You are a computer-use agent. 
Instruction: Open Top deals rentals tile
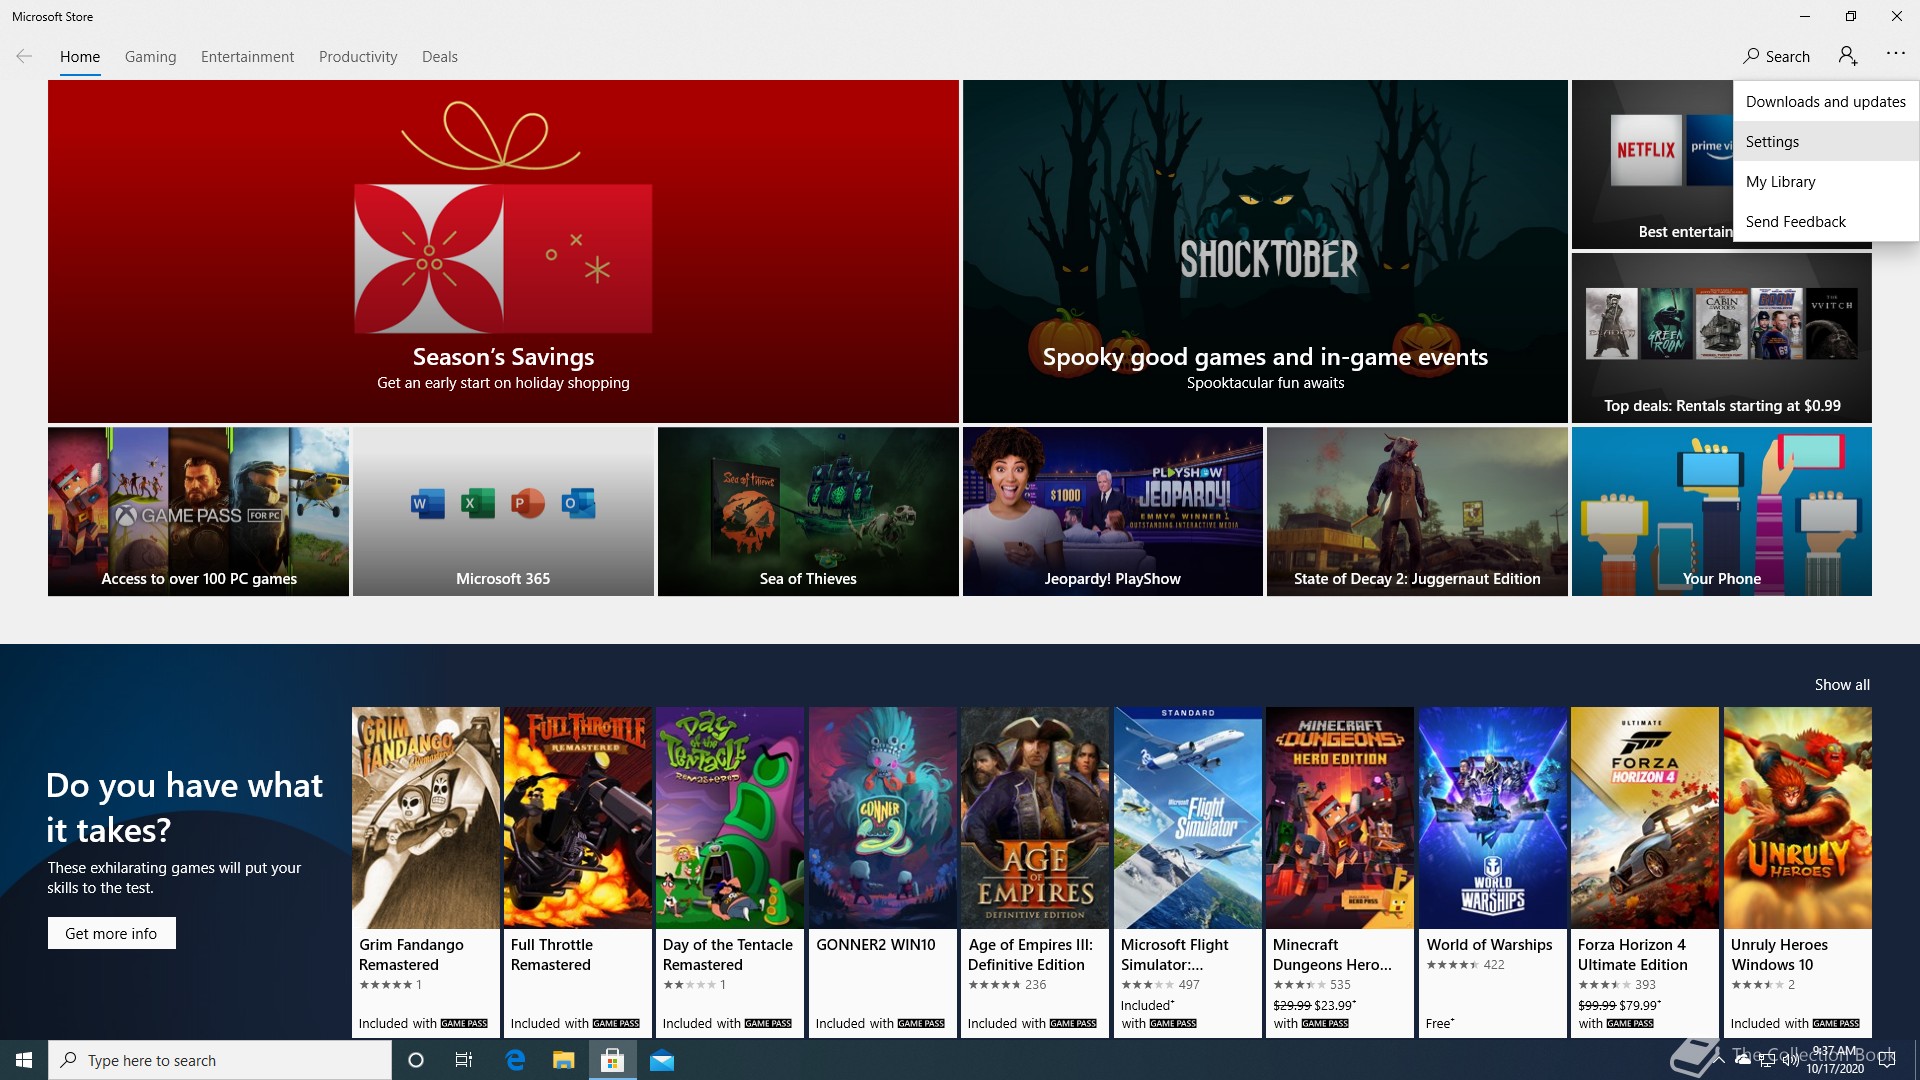[1722, 337]
